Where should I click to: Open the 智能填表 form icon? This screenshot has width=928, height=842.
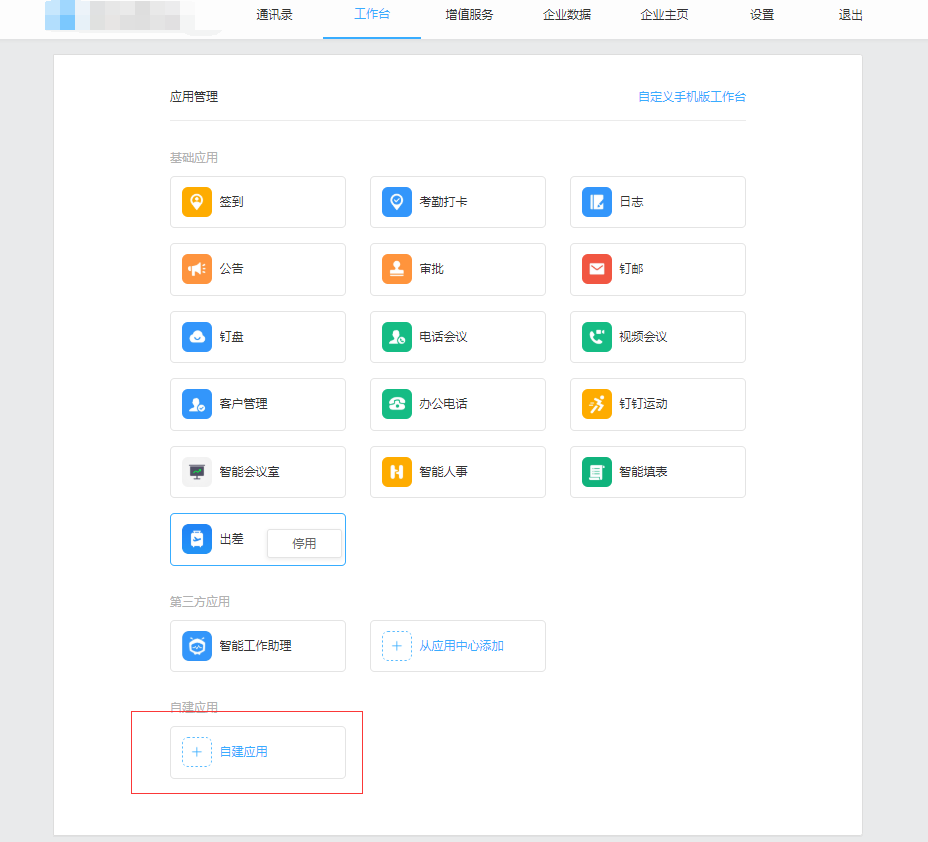click(597, 472)
